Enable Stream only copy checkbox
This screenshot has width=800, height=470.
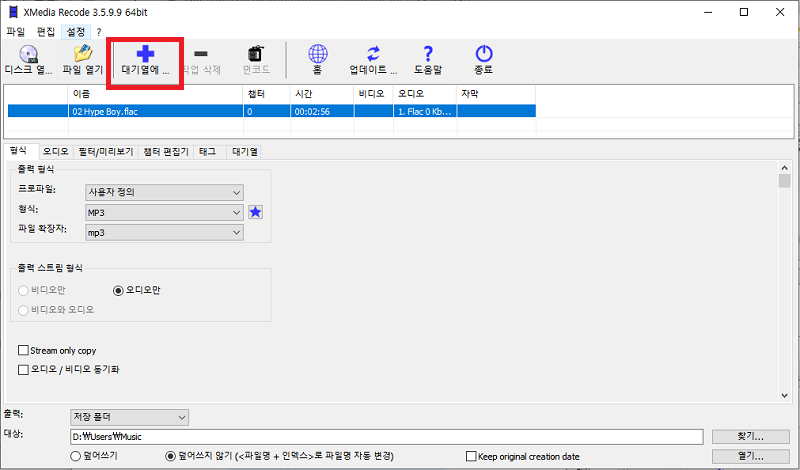tap(23, 351)
